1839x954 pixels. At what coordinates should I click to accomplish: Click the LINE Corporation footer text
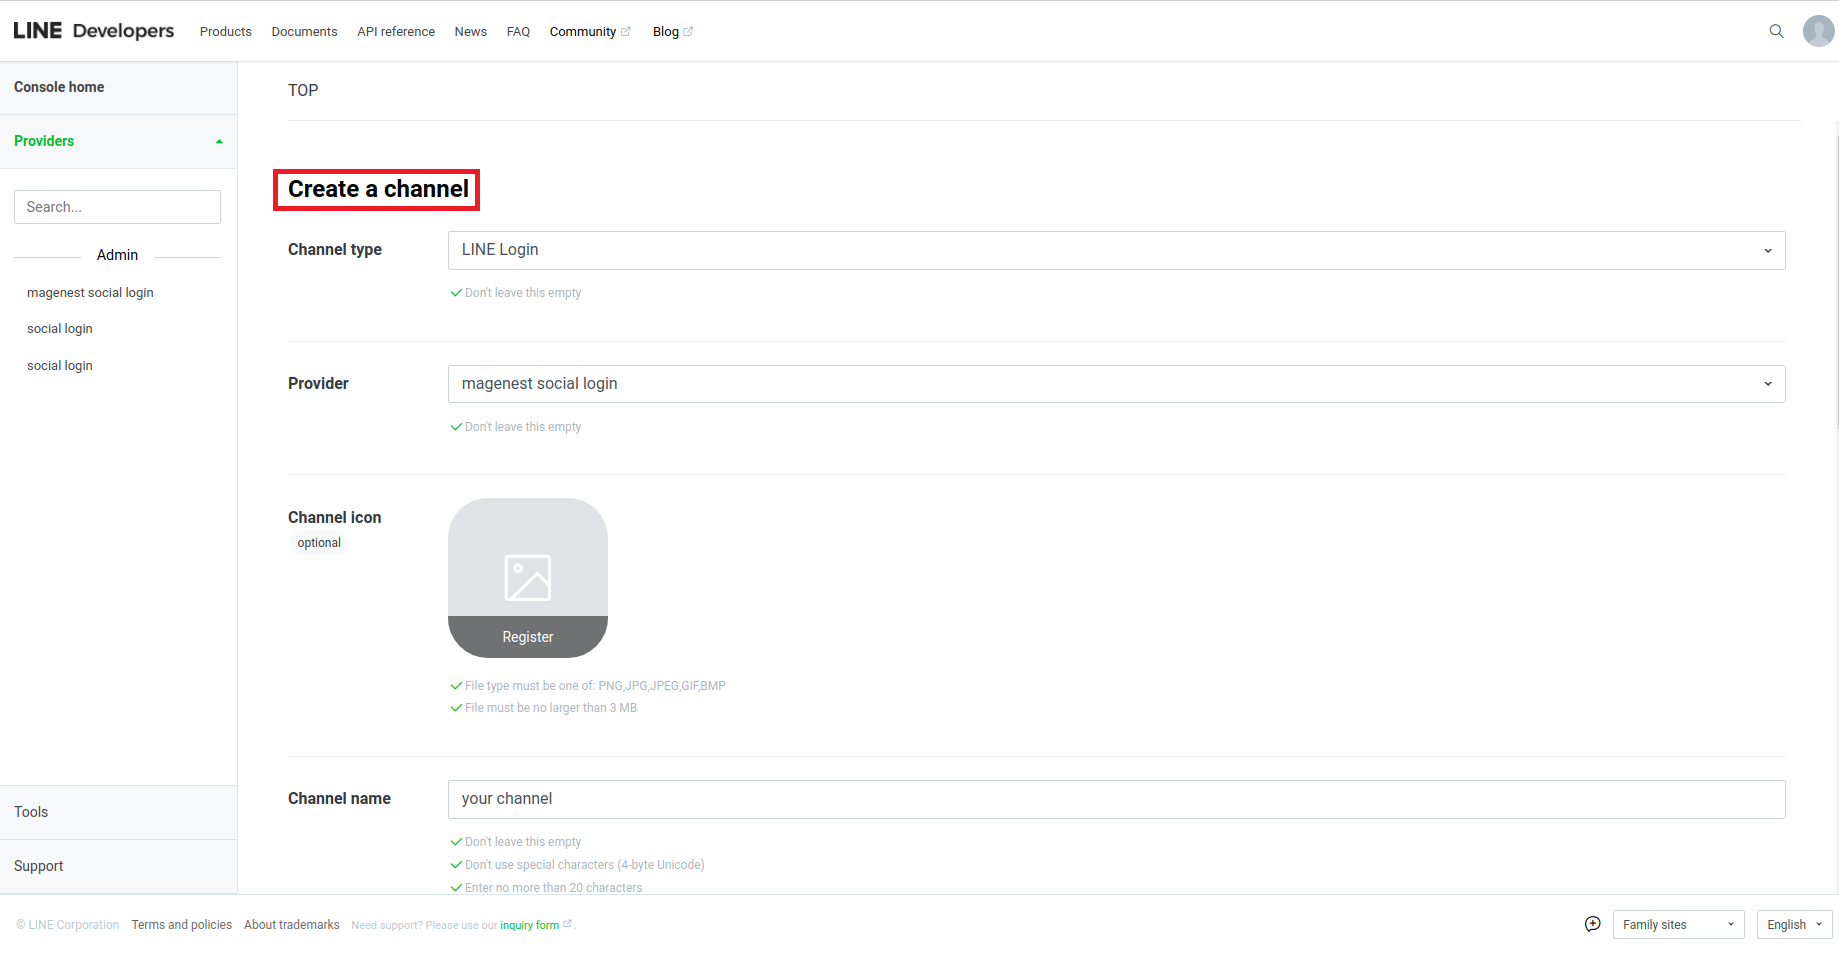point(67,925)
